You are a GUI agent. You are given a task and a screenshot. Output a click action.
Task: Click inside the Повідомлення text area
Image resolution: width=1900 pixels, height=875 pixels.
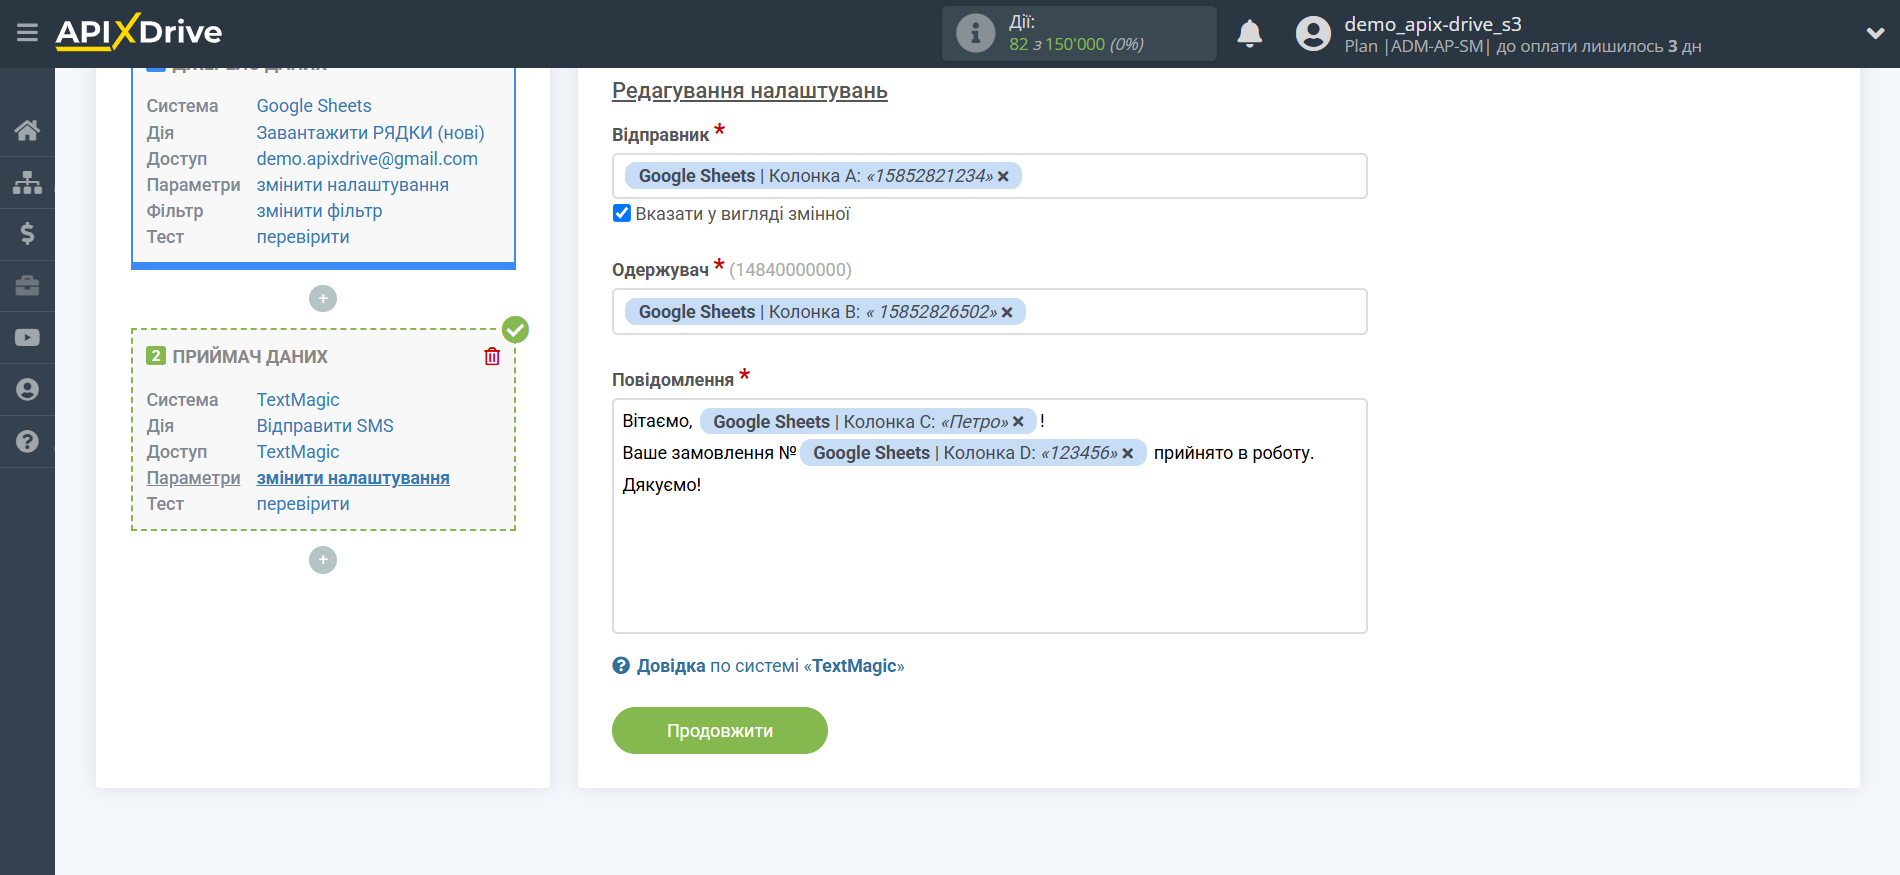[x=989, y=516]
